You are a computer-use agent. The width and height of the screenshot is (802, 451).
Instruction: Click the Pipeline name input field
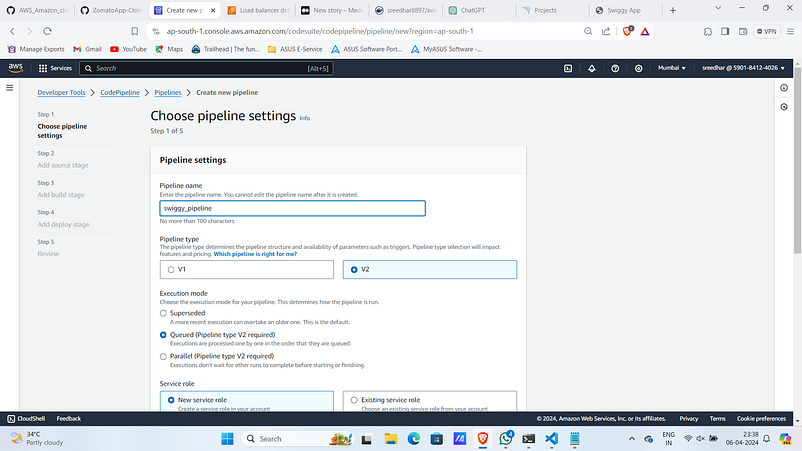[x=293, y=208]
